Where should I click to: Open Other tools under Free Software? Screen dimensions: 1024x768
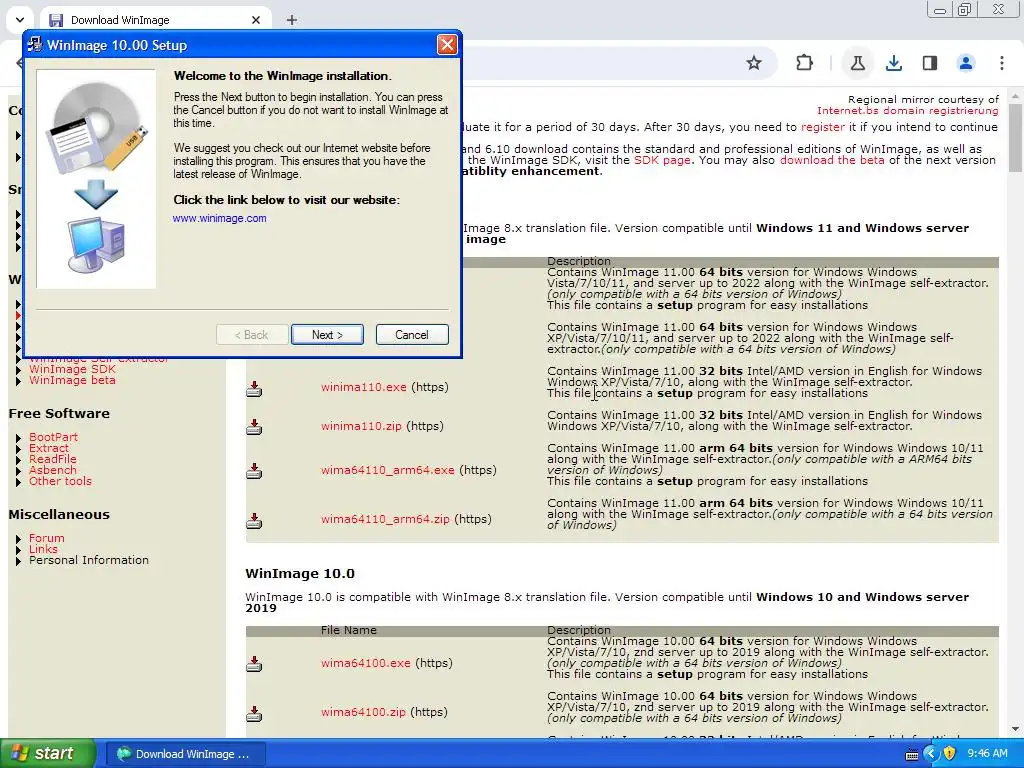coord(61,481)
